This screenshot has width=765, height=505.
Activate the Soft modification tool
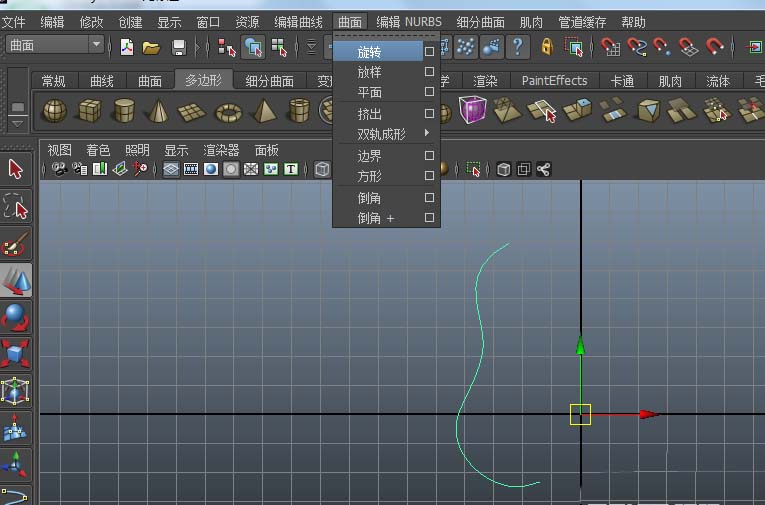16,428
